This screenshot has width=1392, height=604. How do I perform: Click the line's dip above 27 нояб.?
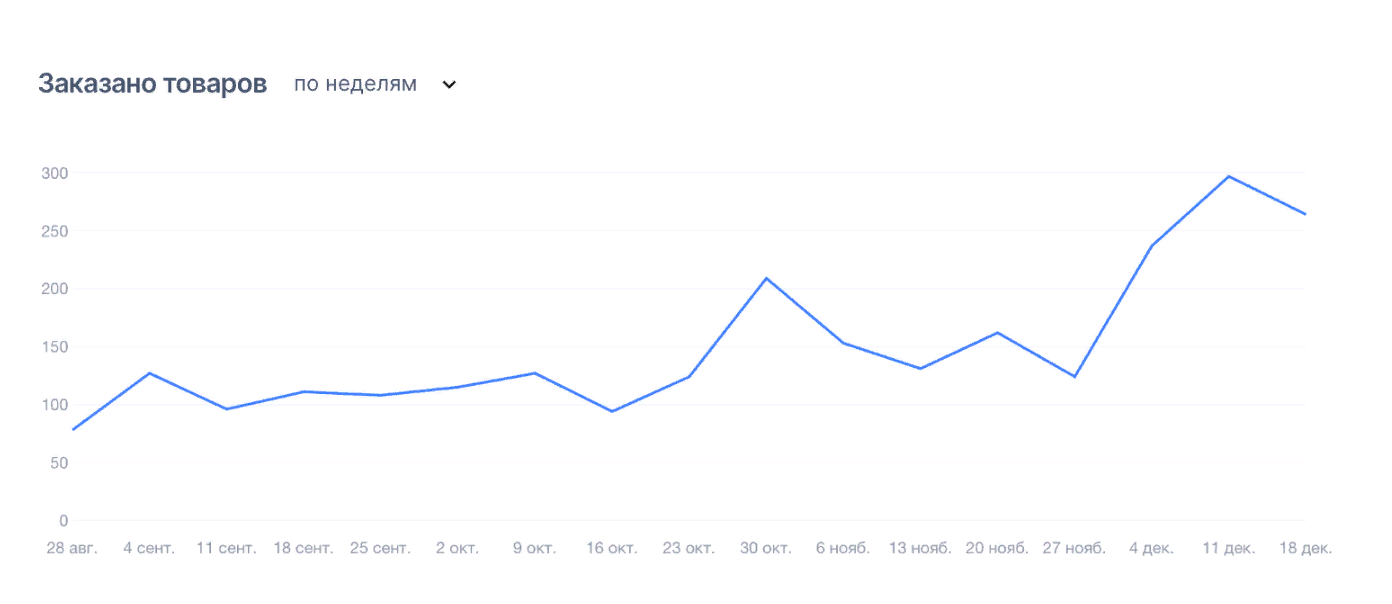pos(1074,377)
